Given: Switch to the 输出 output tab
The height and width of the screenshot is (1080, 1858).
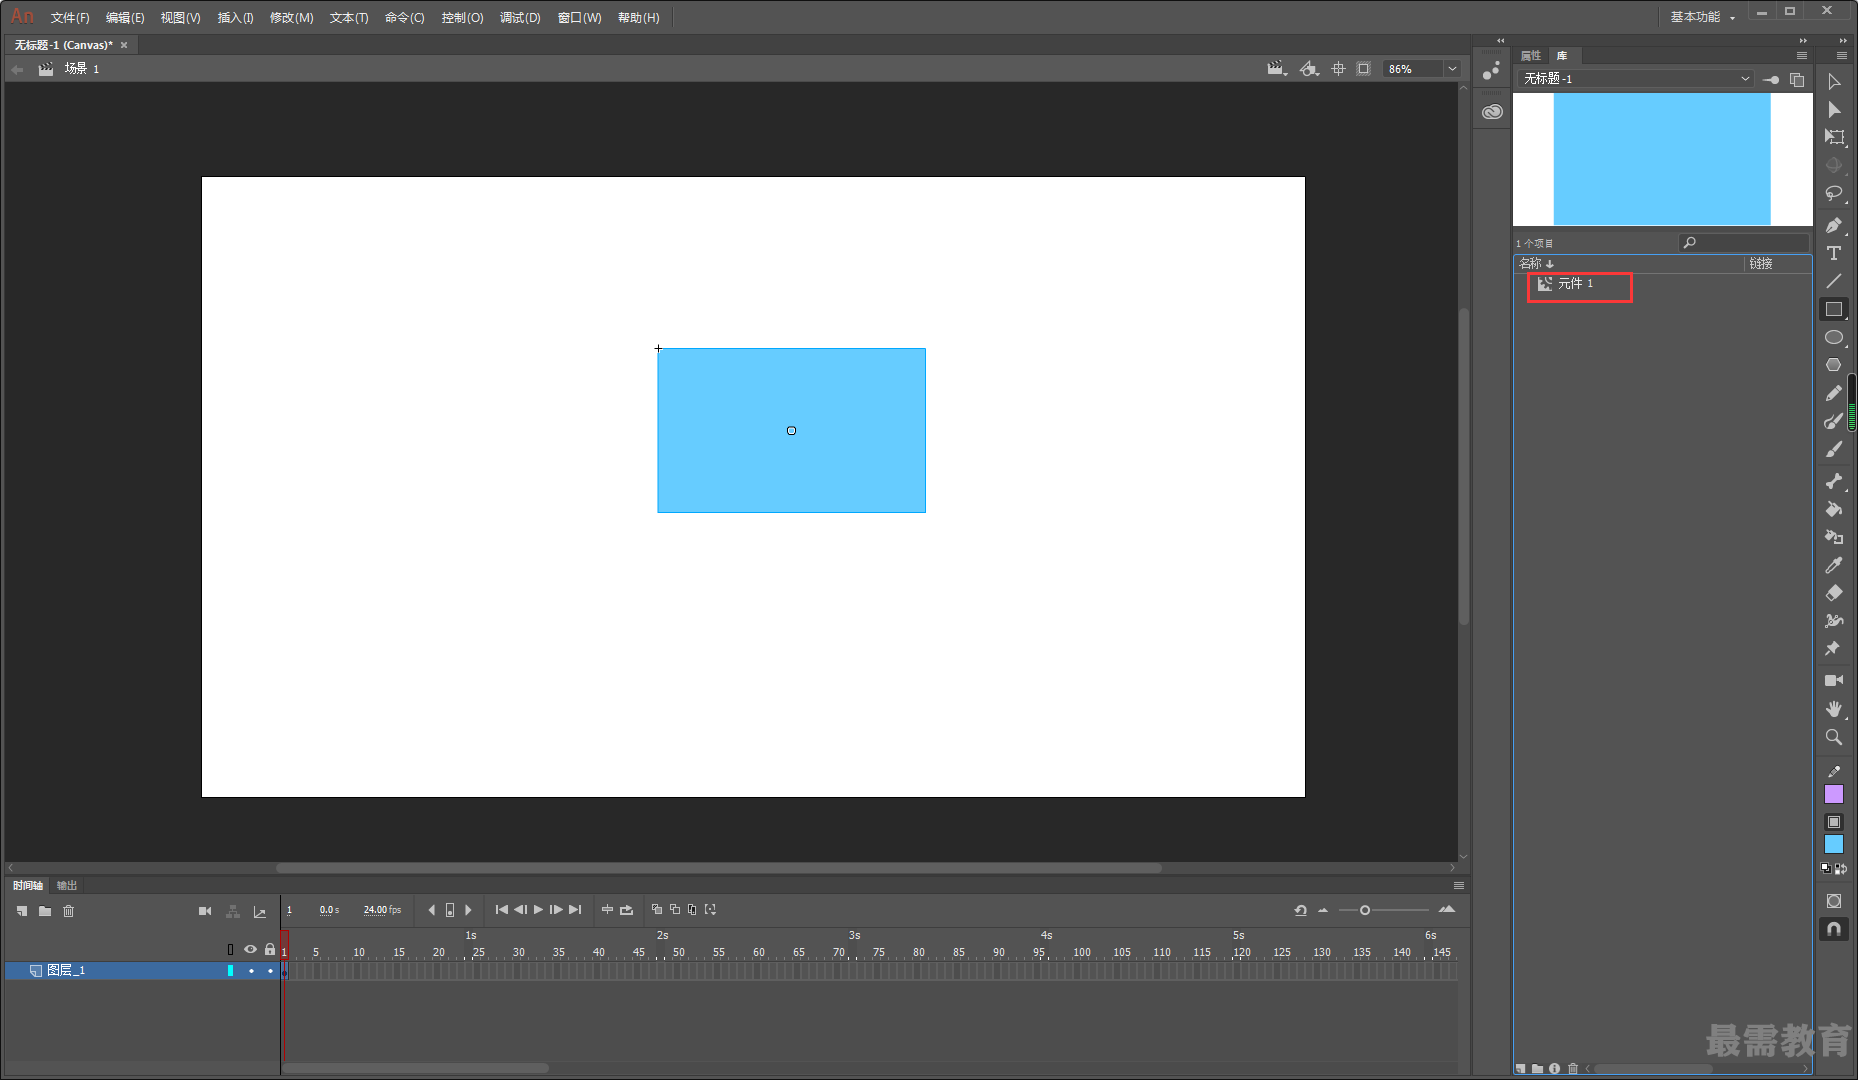Looking at the screenshot, I should [67, 886].
